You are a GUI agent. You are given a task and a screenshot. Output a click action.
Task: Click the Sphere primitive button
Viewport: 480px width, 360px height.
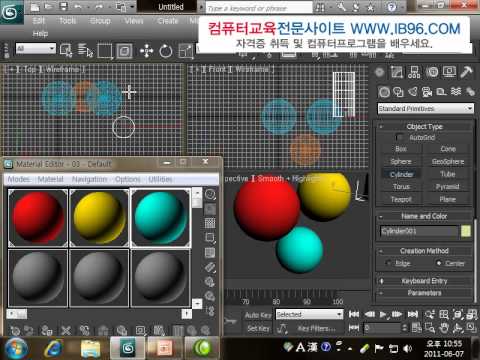(401, 162)
